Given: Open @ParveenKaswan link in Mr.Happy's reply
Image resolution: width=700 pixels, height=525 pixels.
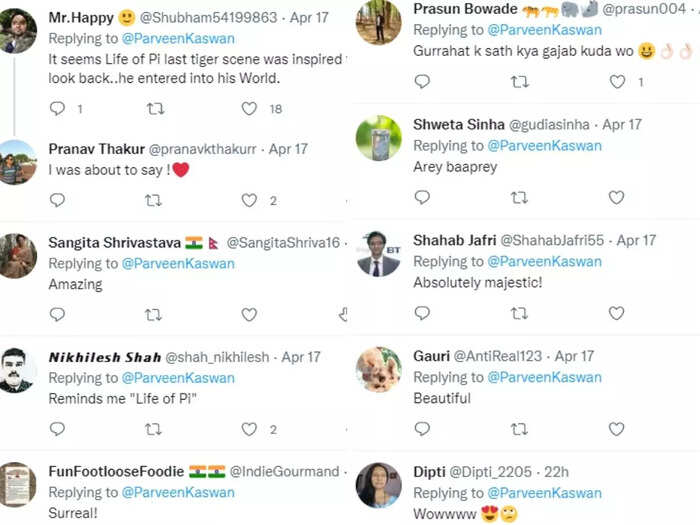Looking at the screenshot, I should 178,39.
